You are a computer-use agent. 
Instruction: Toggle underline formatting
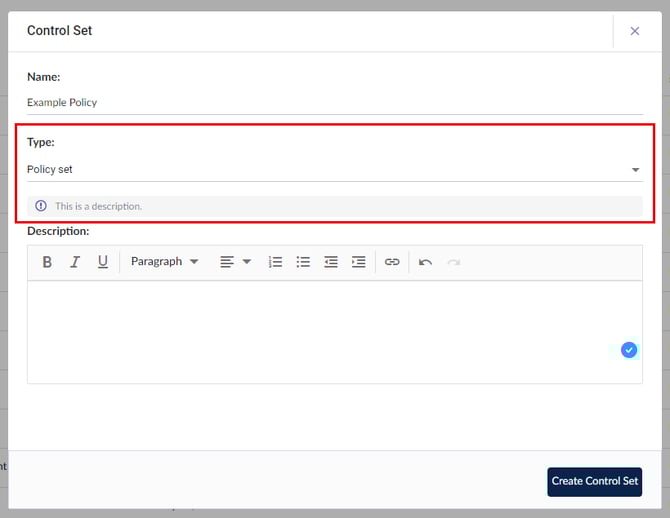103,262
